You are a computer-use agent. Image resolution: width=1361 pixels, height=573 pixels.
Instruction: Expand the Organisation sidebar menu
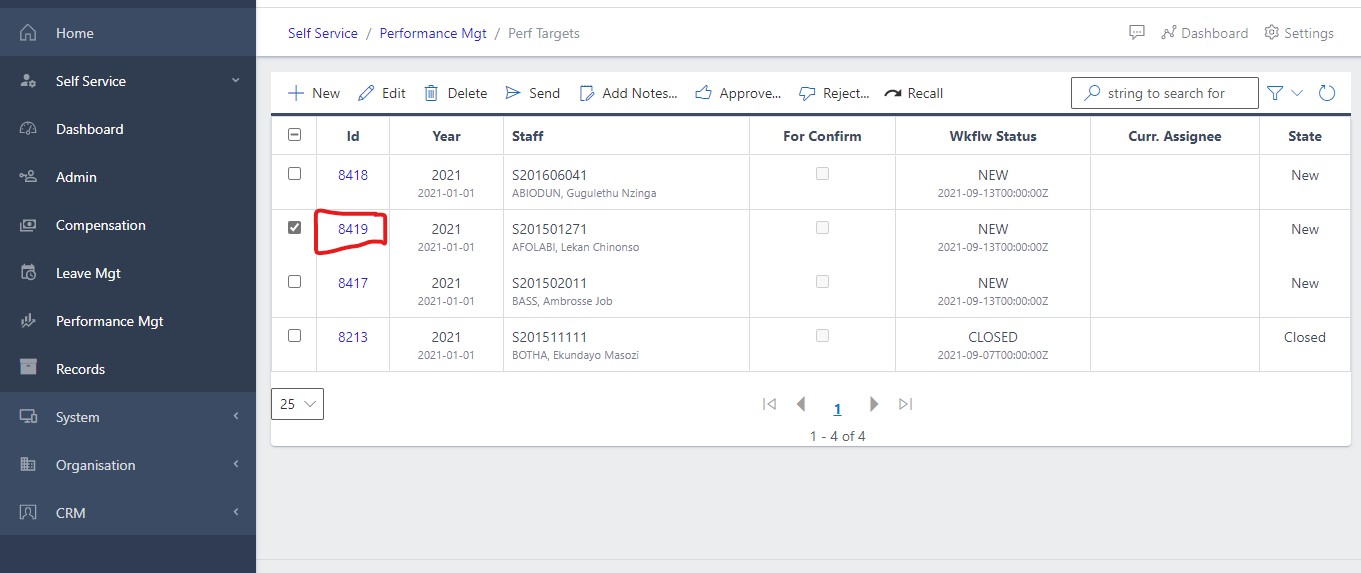point(95,465)
